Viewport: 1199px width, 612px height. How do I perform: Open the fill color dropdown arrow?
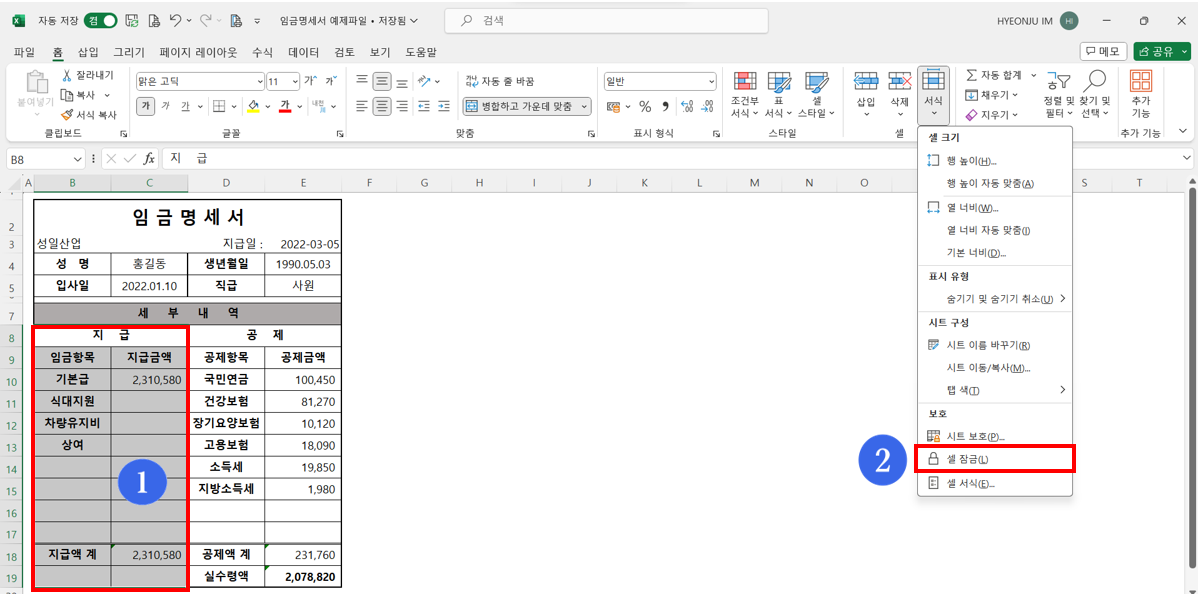[268, 106]
